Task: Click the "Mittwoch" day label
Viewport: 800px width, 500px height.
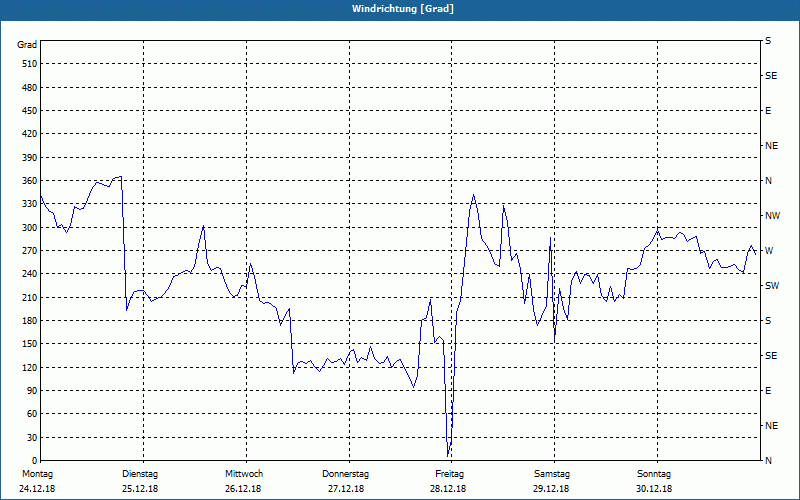Action: click(244, 474)
